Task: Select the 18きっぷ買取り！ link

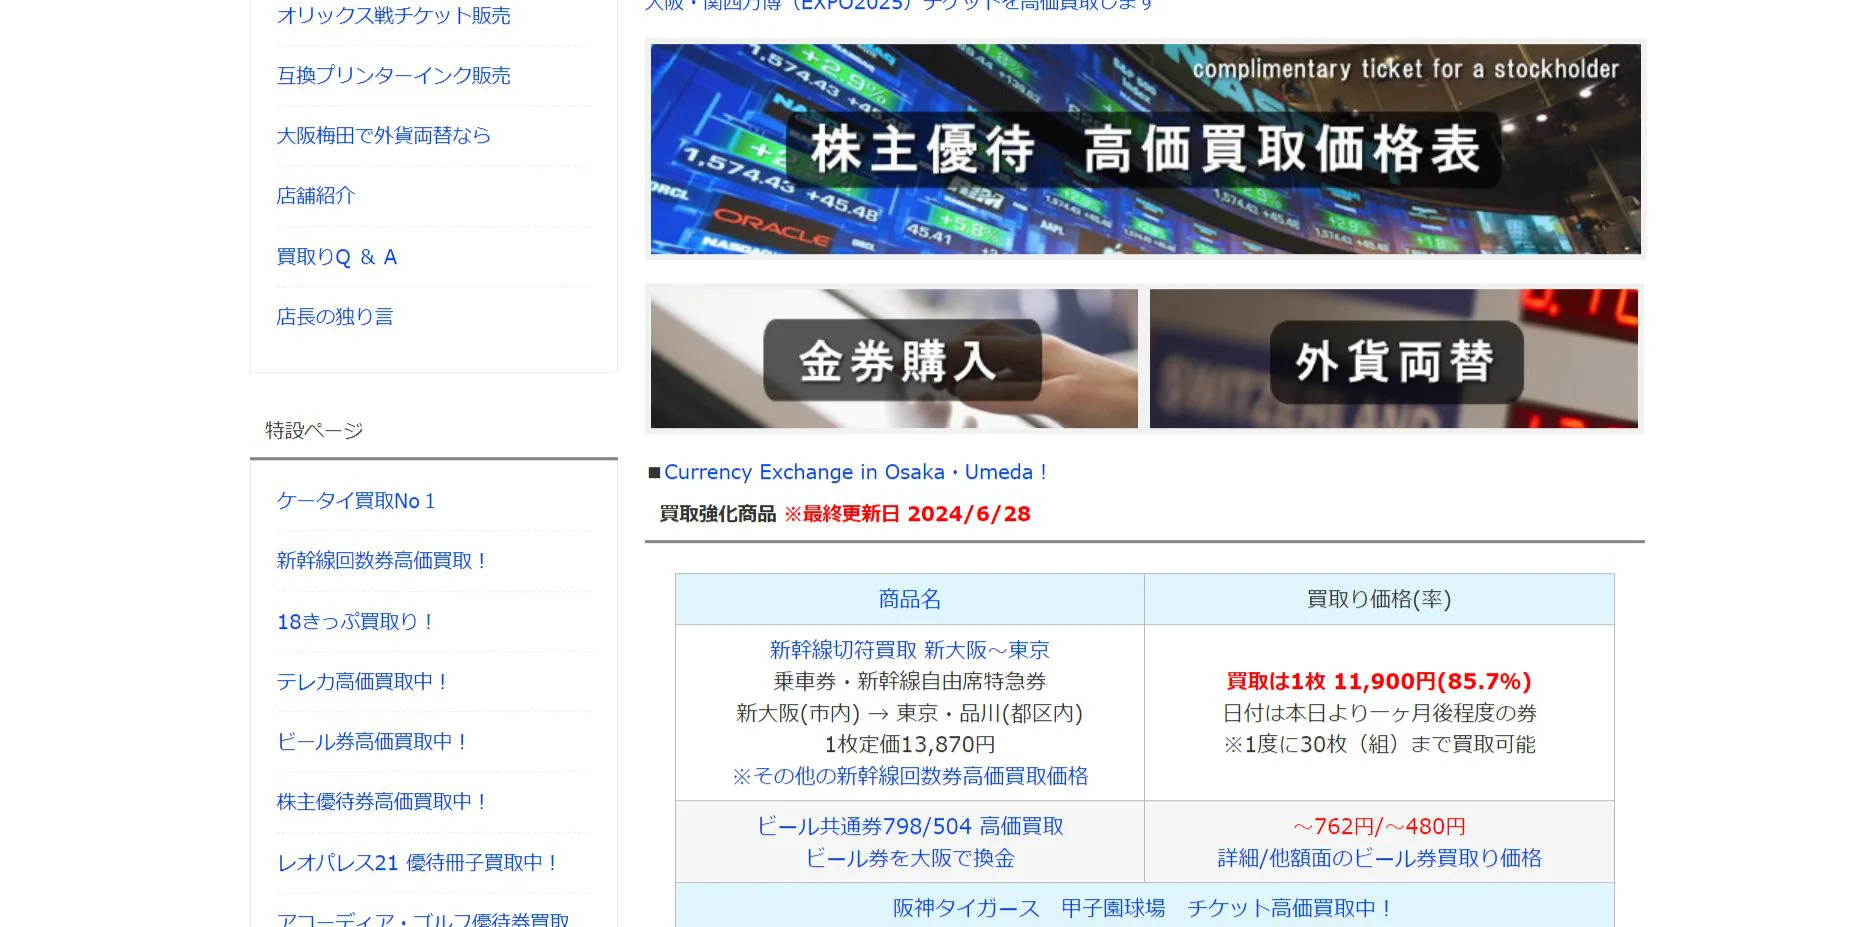Action: 354,622
